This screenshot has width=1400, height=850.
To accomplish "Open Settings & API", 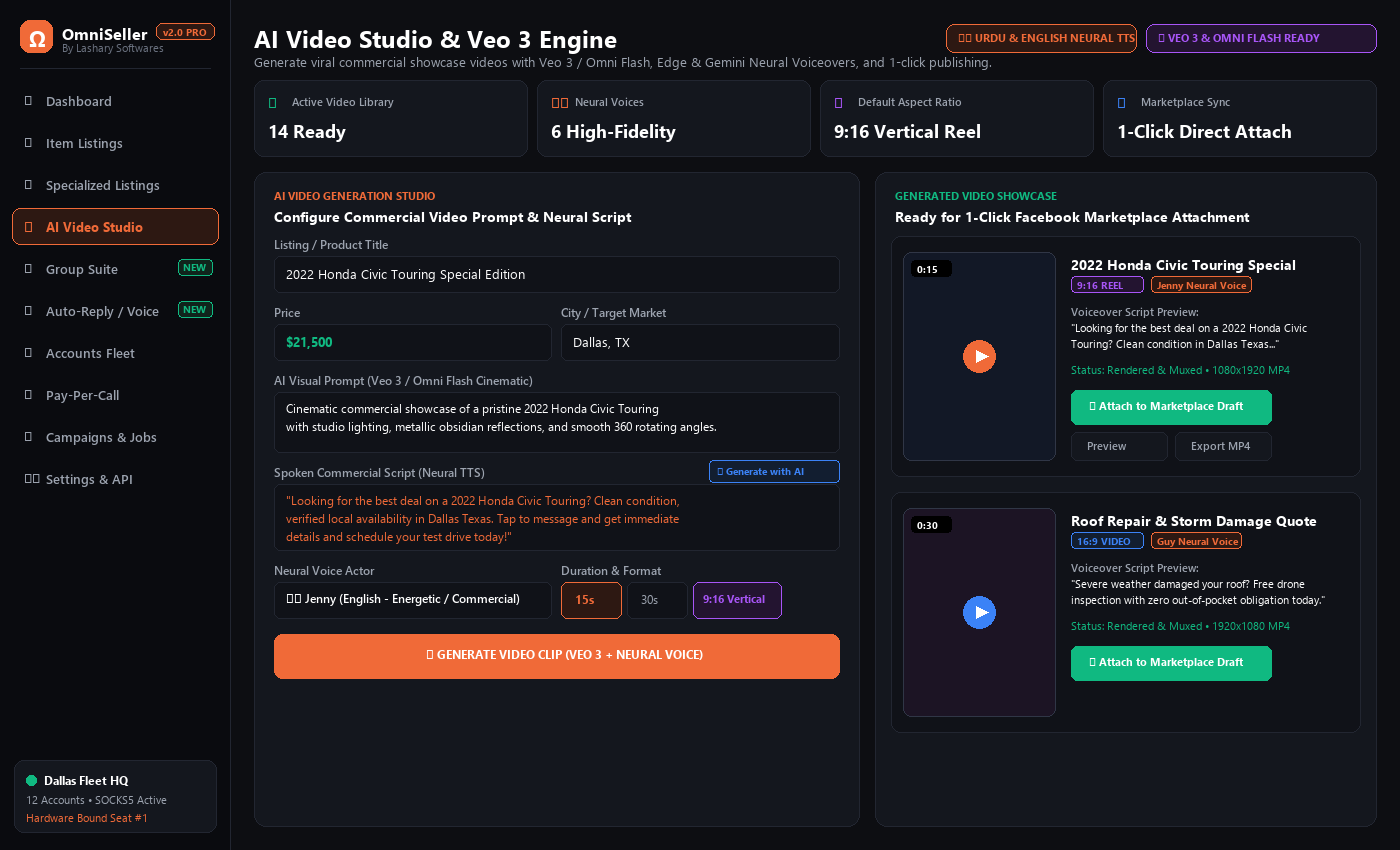I will point(115,479).
